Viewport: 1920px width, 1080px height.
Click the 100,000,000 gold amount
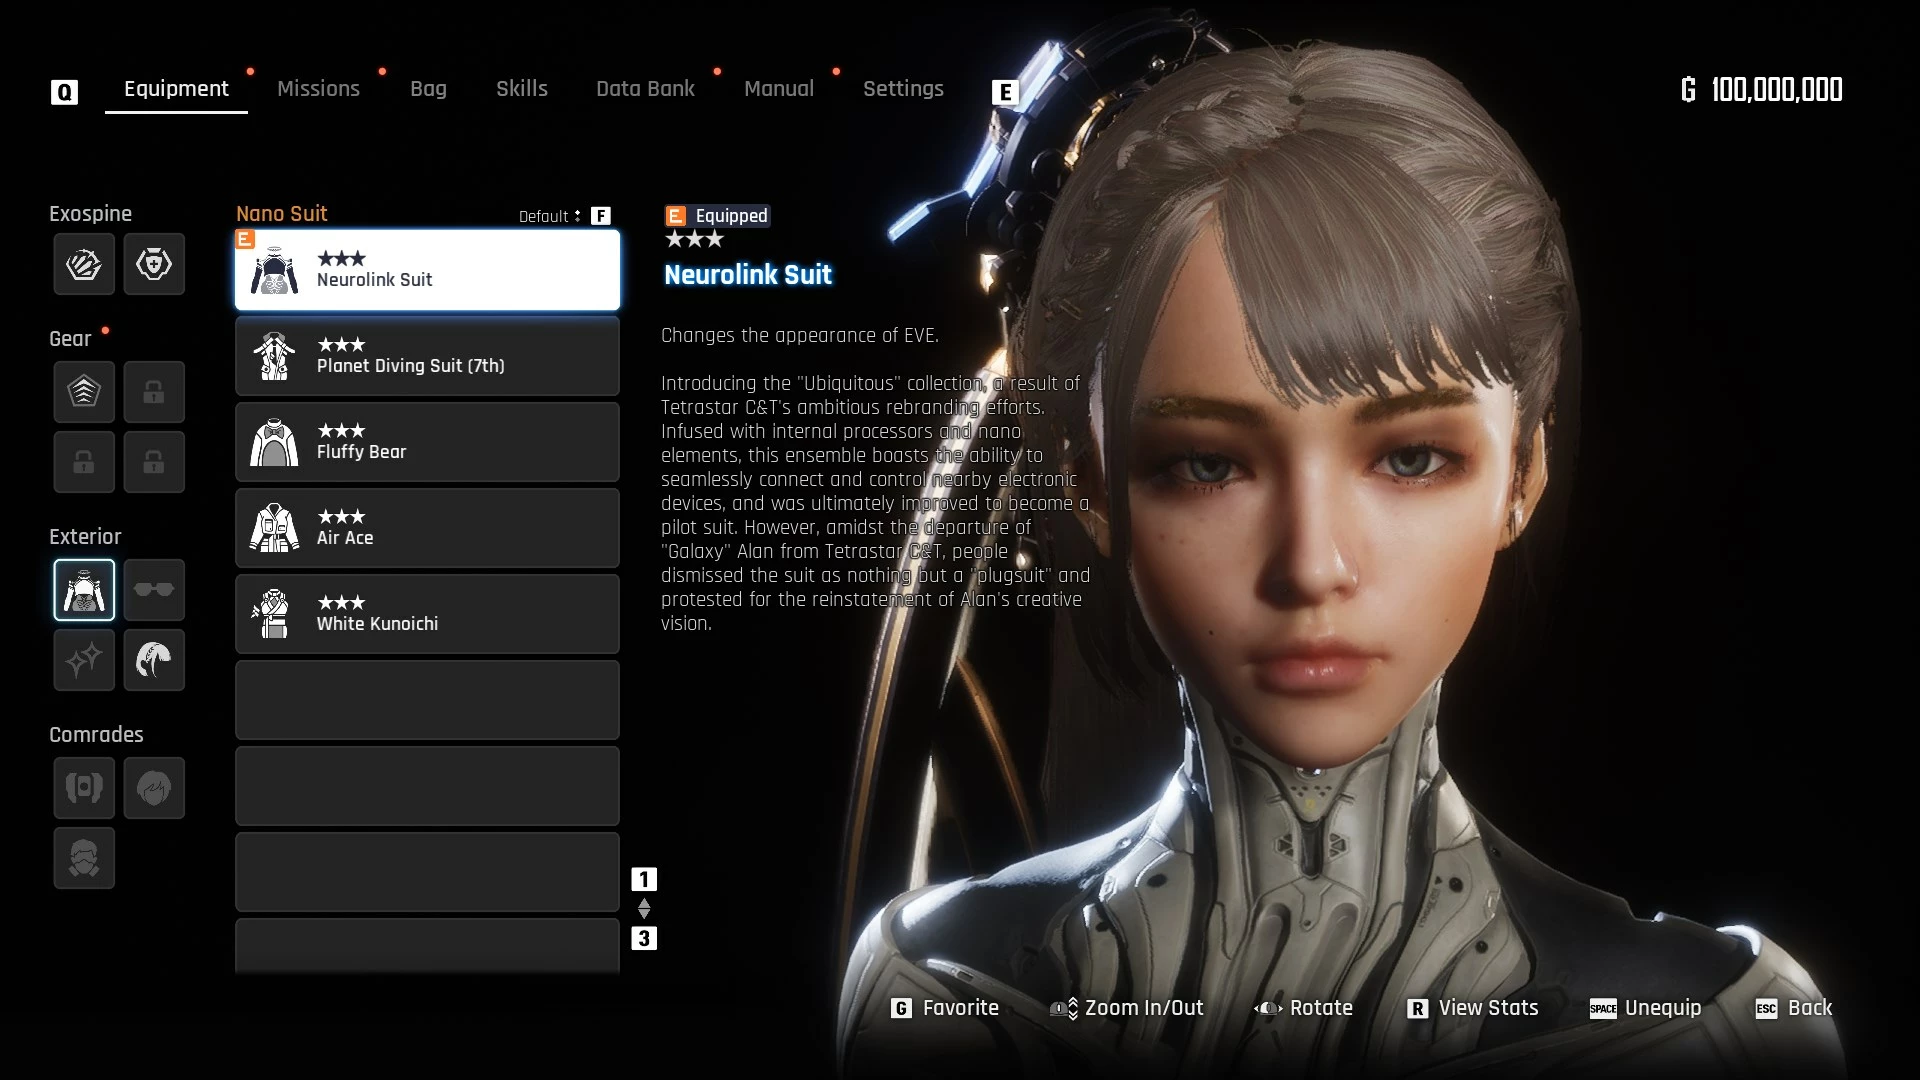(1777, 90)
